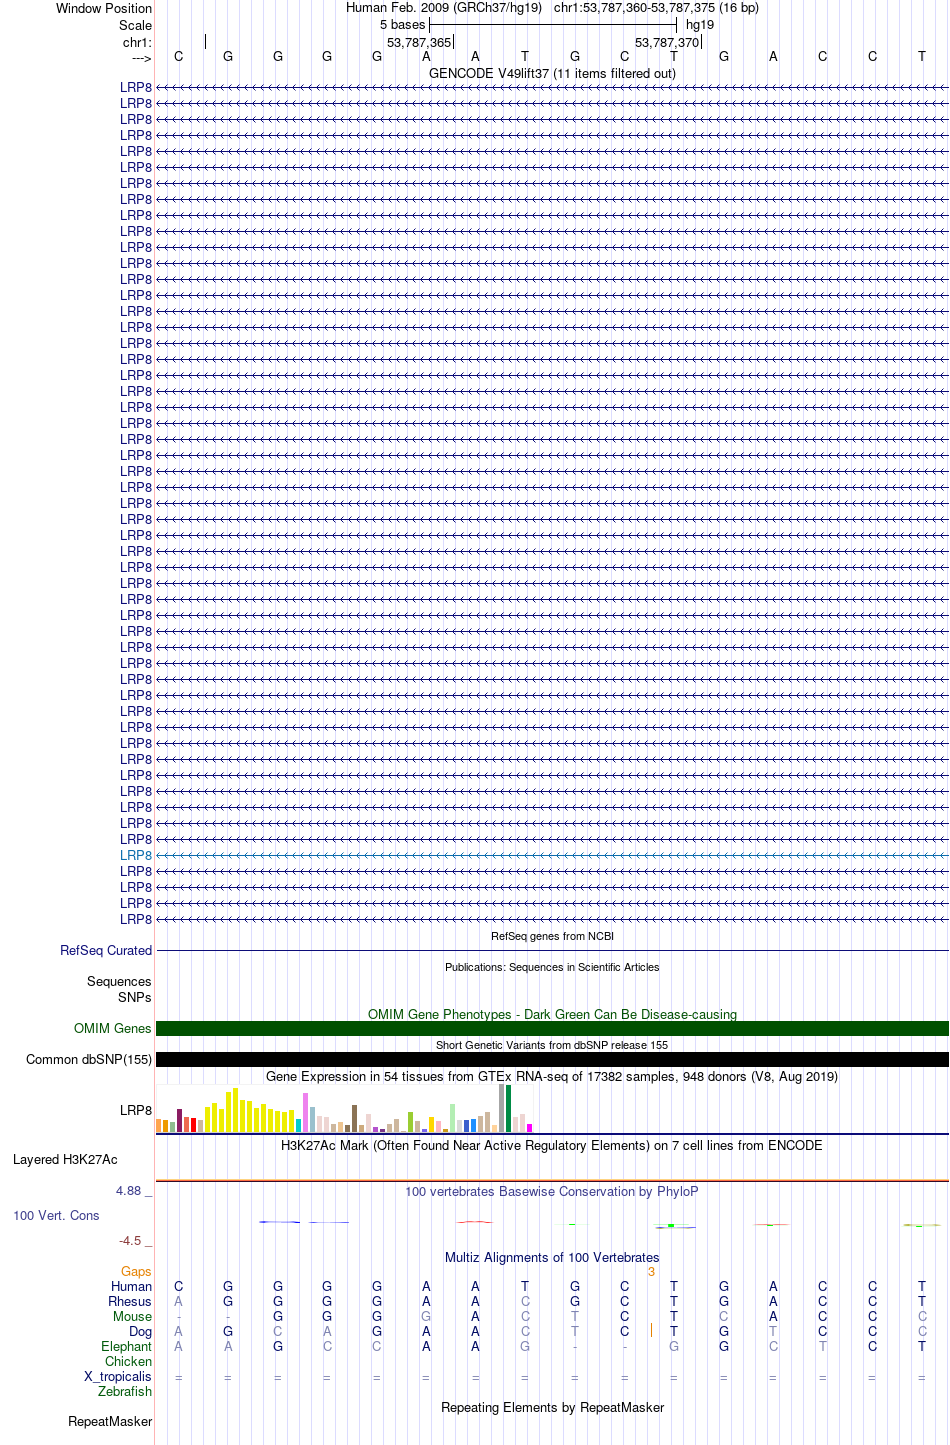Click the 100 Vert. Cons label
Screen dimensions: 950x1445
(x=56, y=1215)
